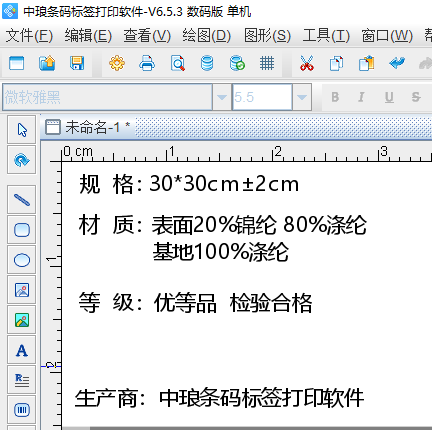Image resolution: width=432 pixels, height=430 pixels.
Task: Undo with blue arrow icon
Action: [397, 63]
